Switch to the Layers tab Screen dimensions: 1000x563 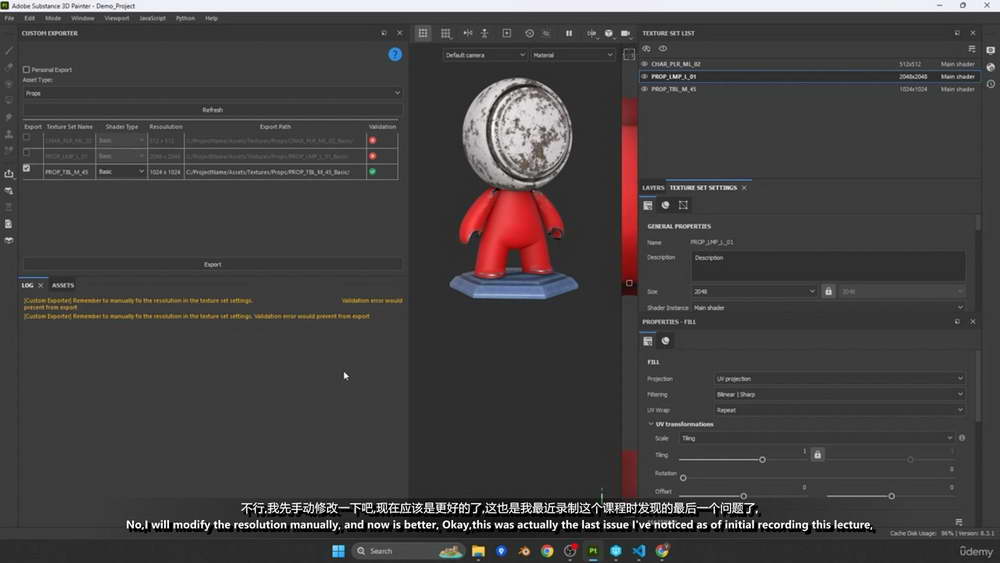652,188
